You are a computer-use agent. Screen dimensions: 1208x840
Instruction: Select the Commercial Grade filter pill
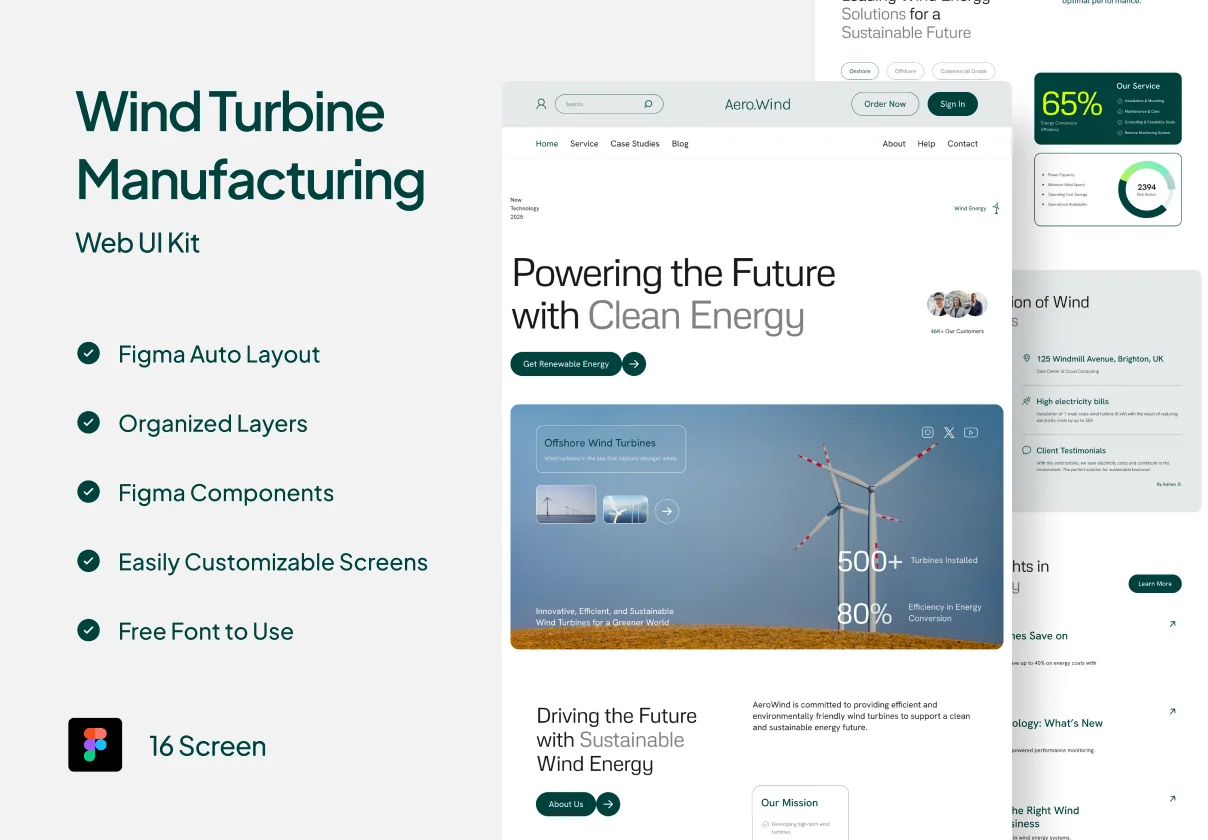point(964,71)
